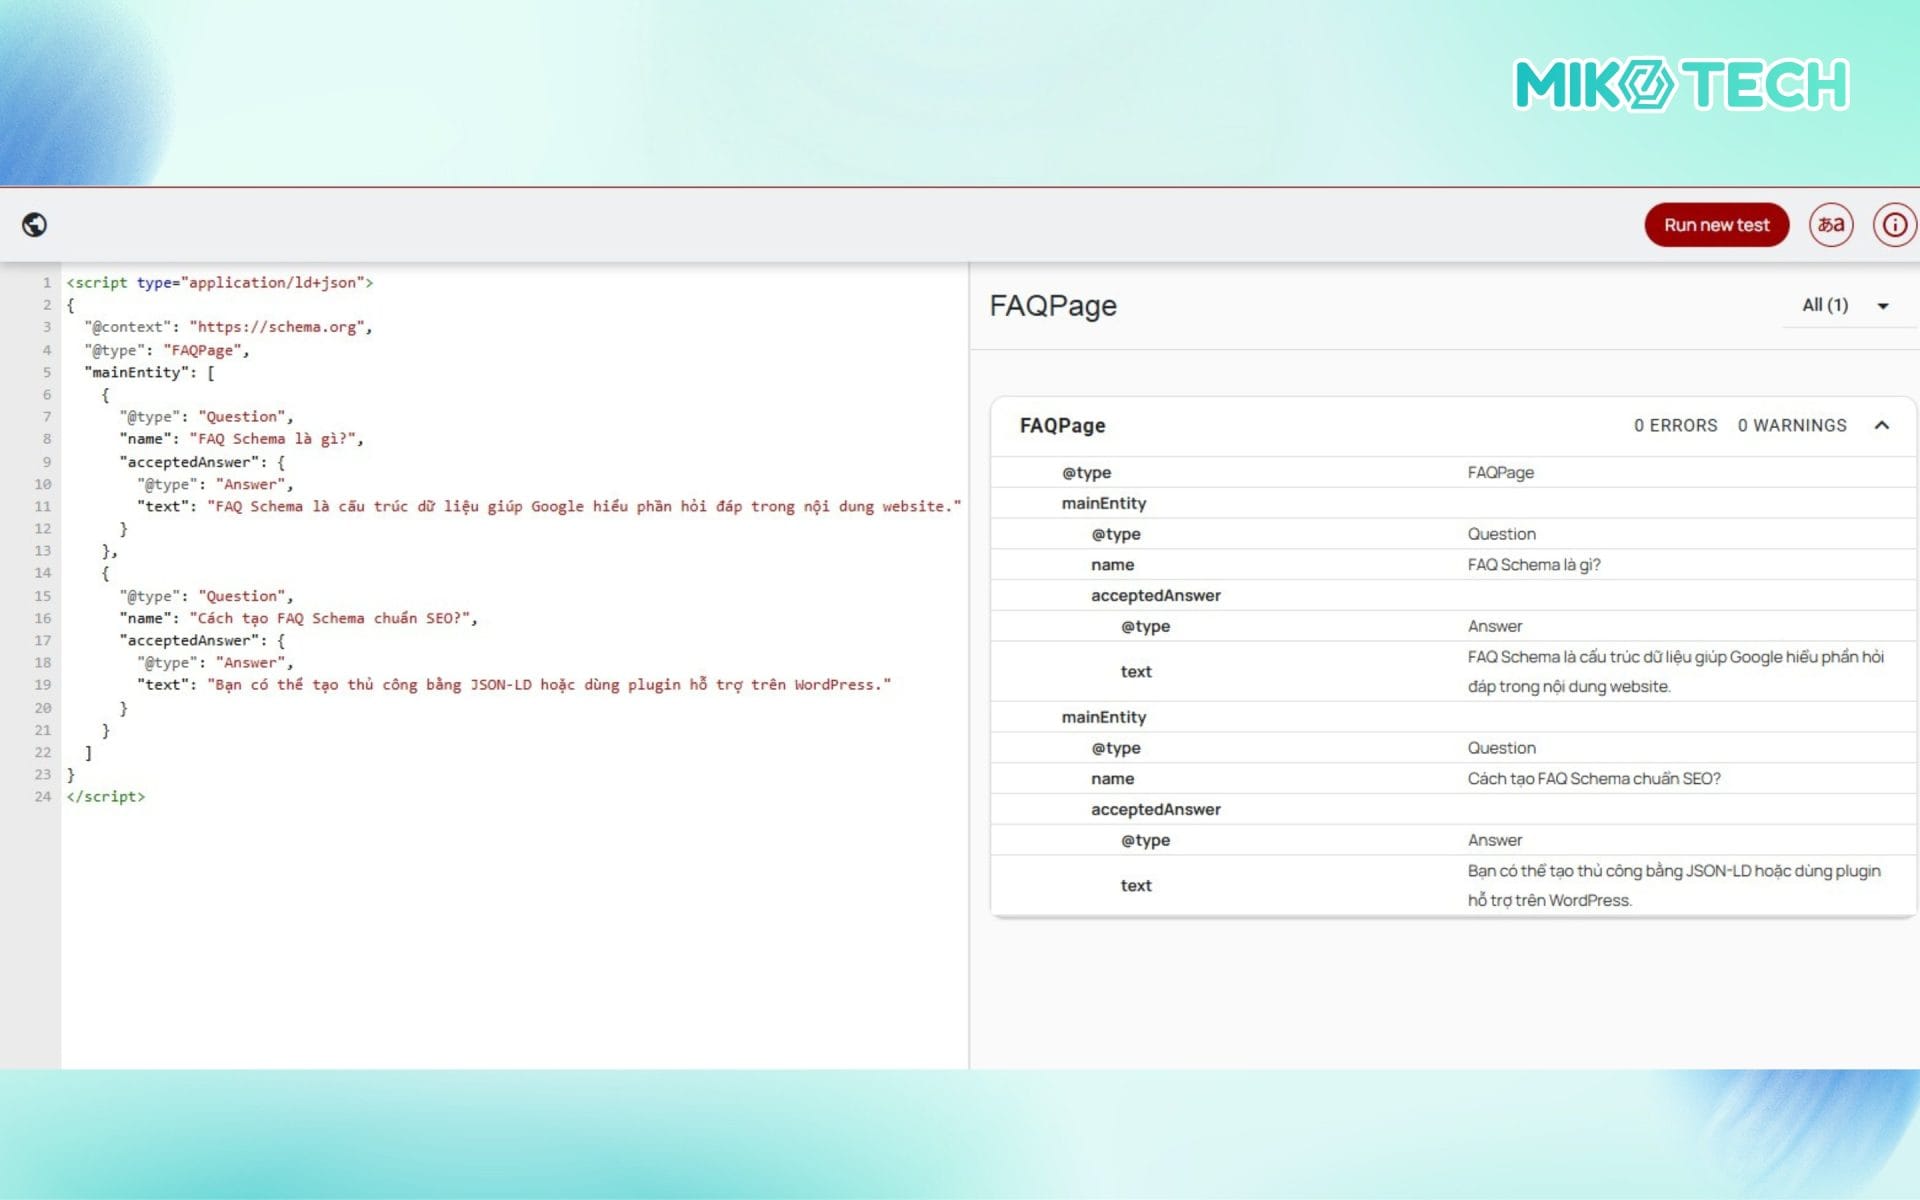This screenshot has height=1200, width=1920.
Task: Click the second acceptedAnswer row
Action: coord(1155,810)
